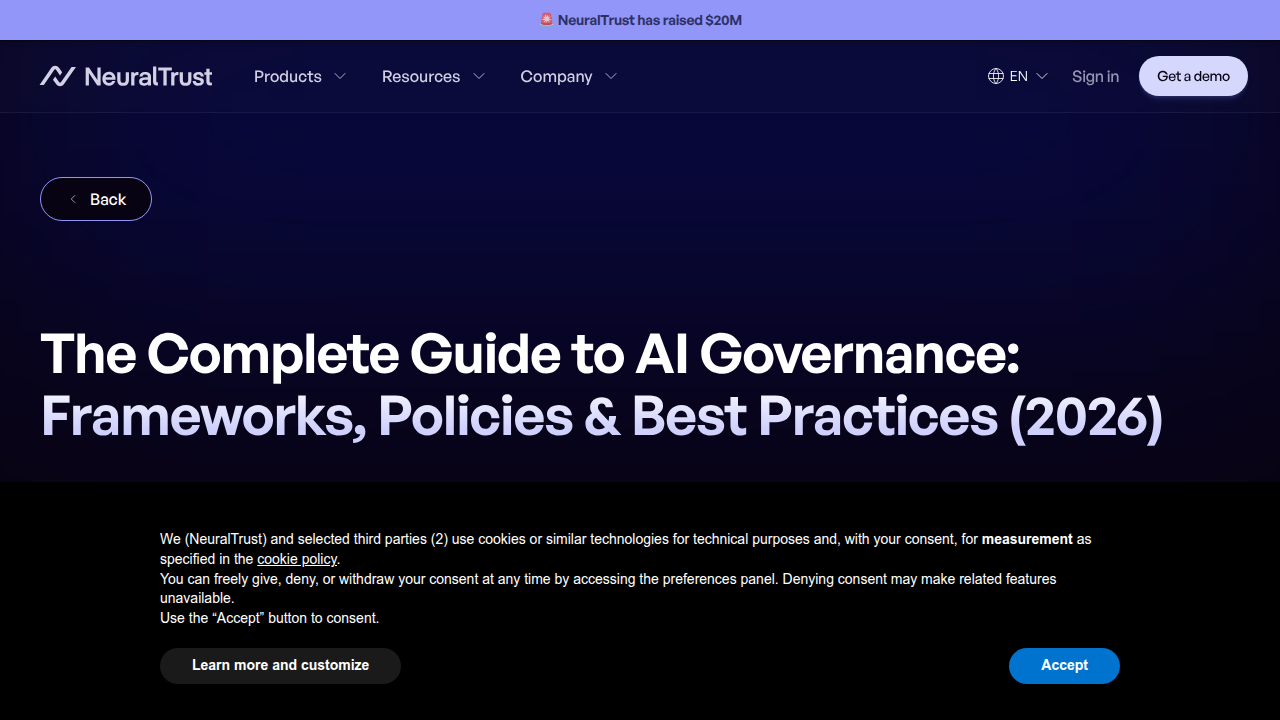Select the EN language label
The height and width of the screenshot is (720, 1280).
[x=1019, y=76]
